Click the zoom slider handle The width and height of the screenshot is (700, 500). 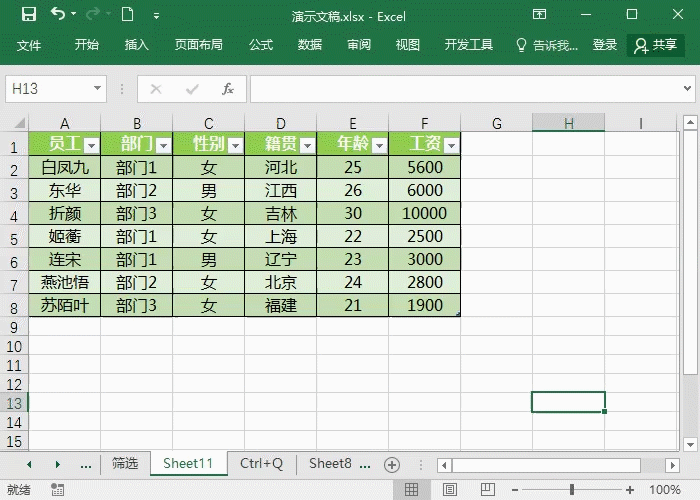click(x=572, y=490)
